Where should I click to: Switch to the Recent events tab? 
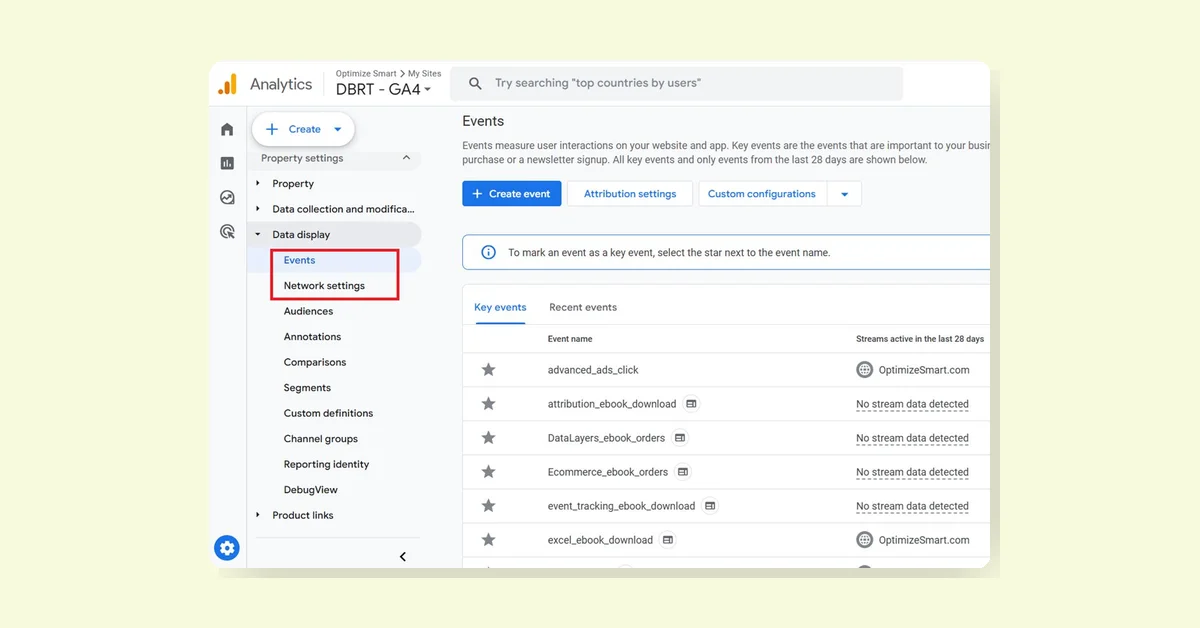point(583,307)
